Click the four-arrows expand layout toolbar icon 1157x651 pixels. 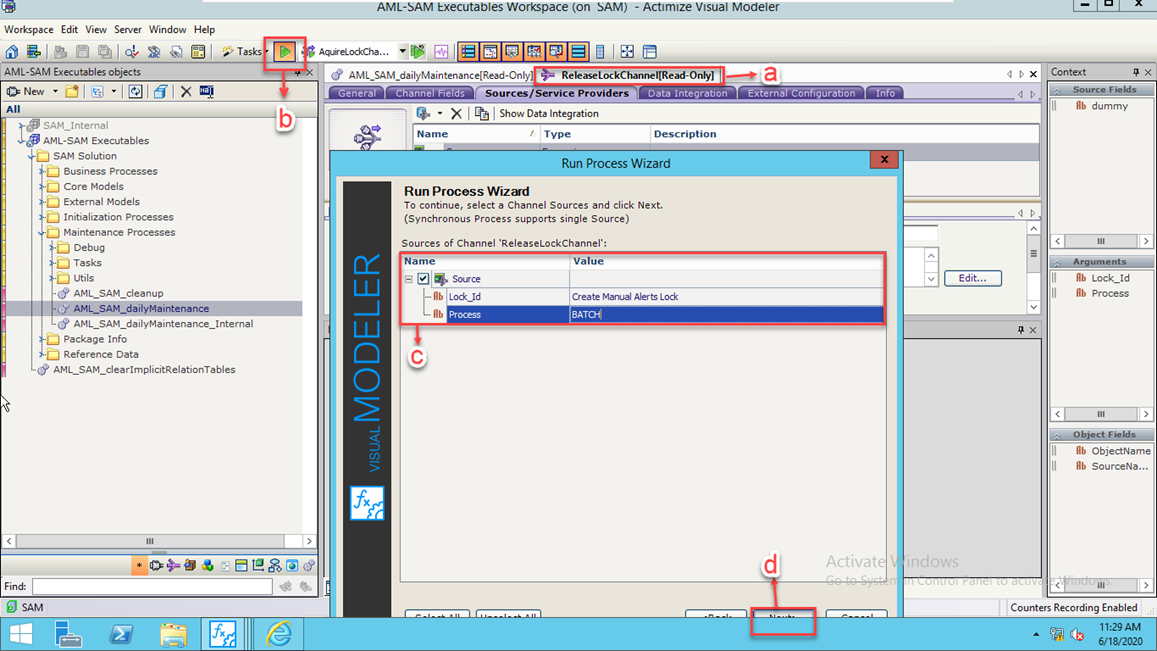[626, 52]
